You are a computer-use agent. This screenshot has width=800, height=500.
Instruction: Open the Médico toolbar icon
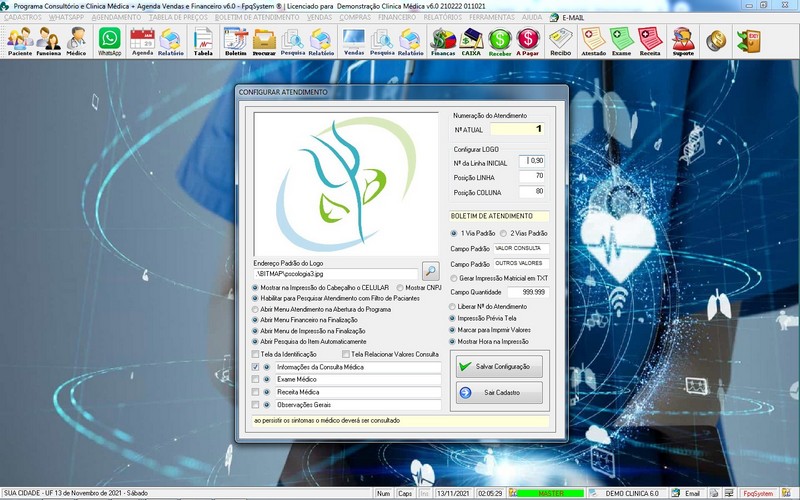(77, 41)
